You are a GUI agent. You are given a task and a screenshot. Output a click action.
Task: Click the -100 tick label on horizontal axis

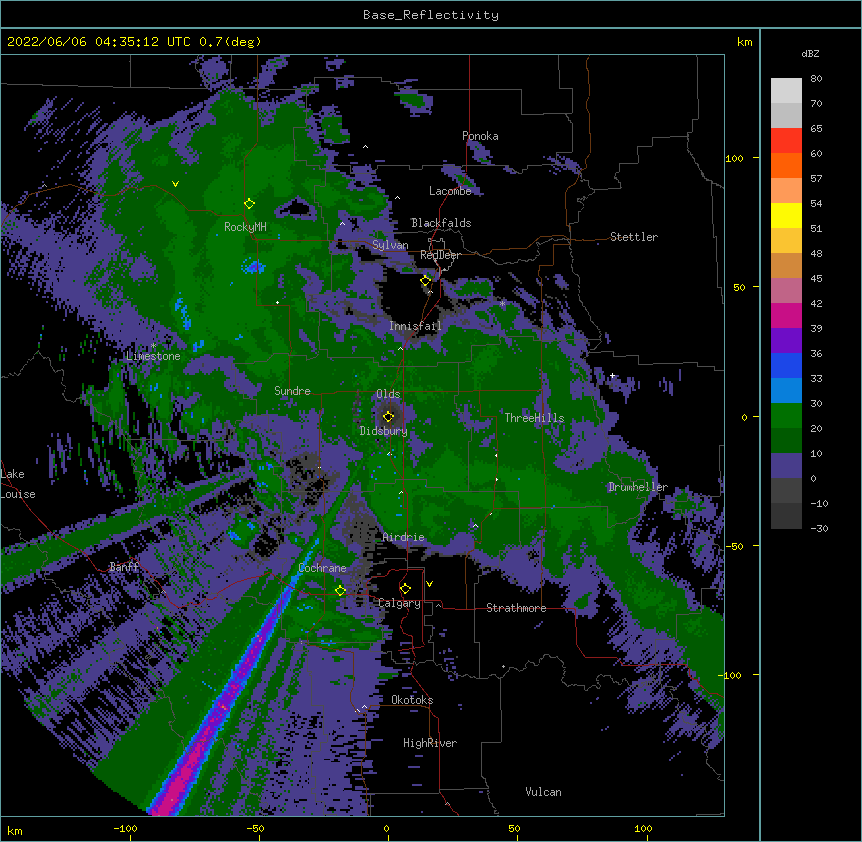[x=125, y=828]
